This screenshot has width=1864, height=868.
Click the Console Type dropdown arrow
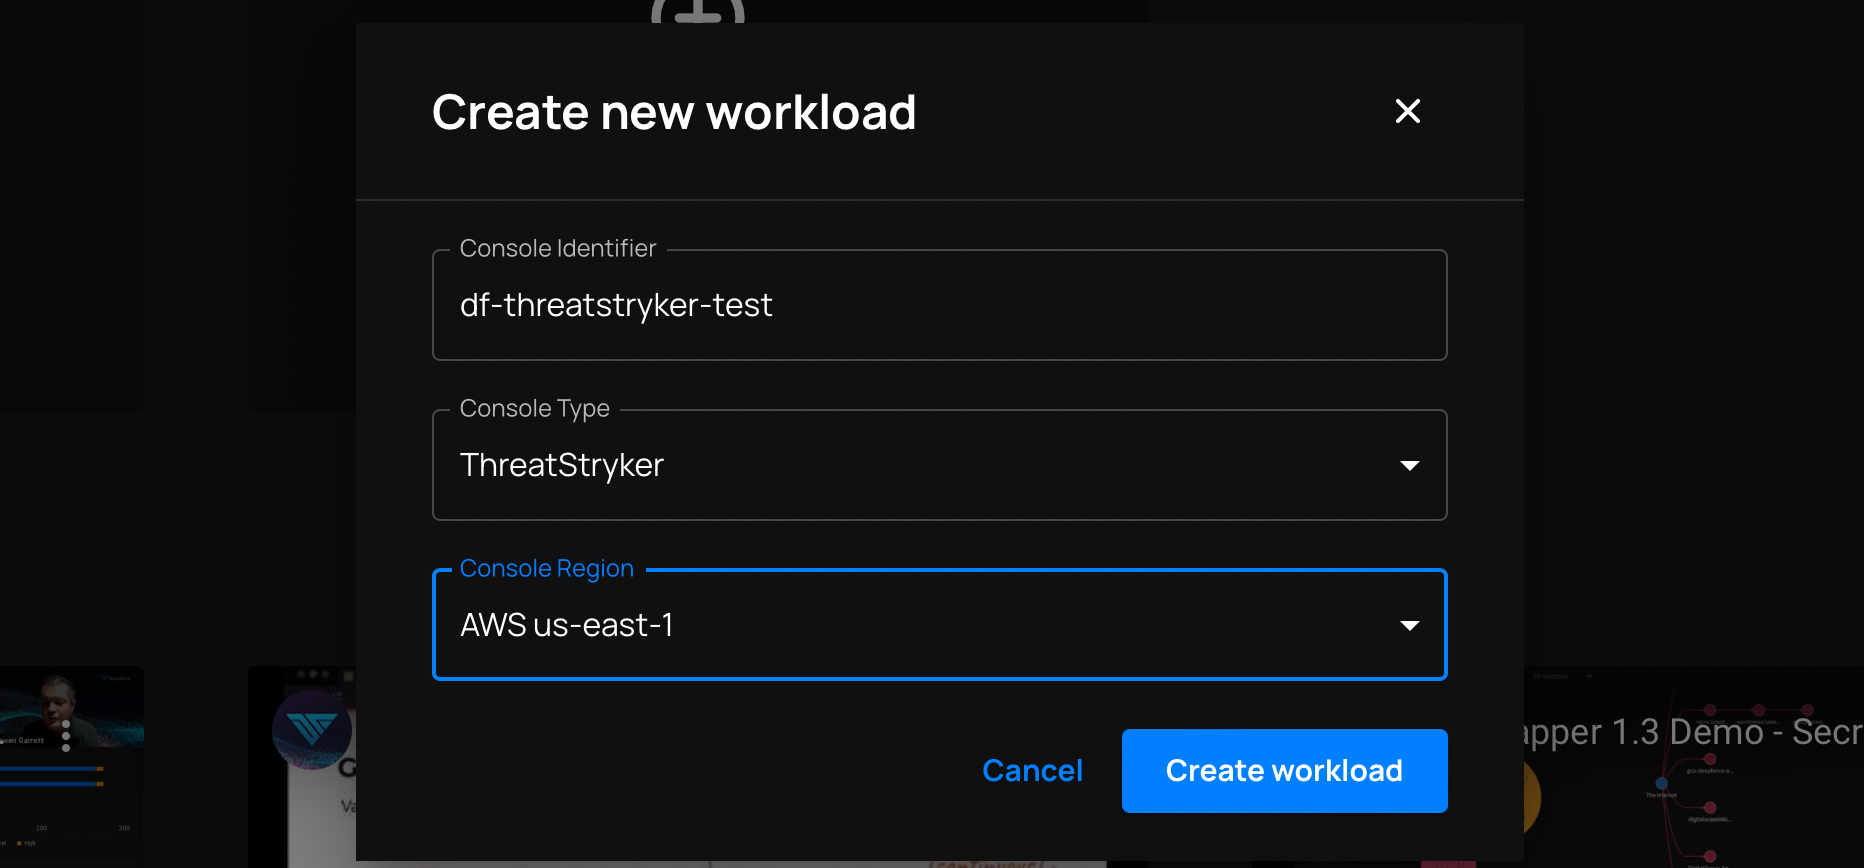pyautogui.click(x=1410, y=466)
